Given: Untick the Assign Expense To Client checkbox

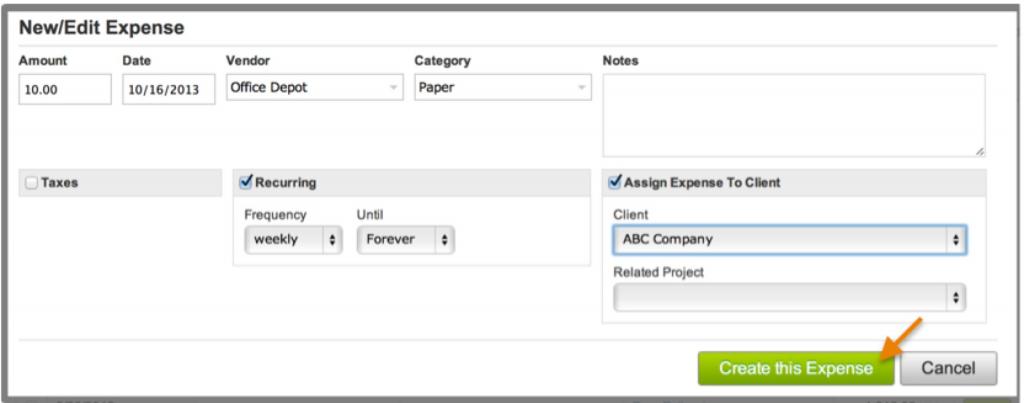Looking at the screenshot, I should click(x=615, y=183).
